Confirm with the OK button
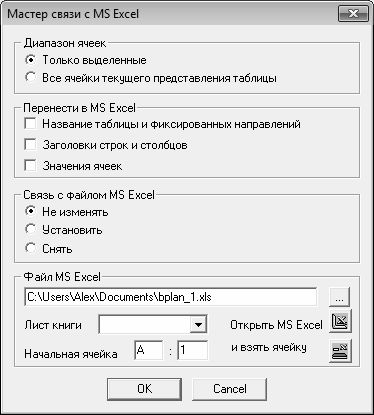 144,389
